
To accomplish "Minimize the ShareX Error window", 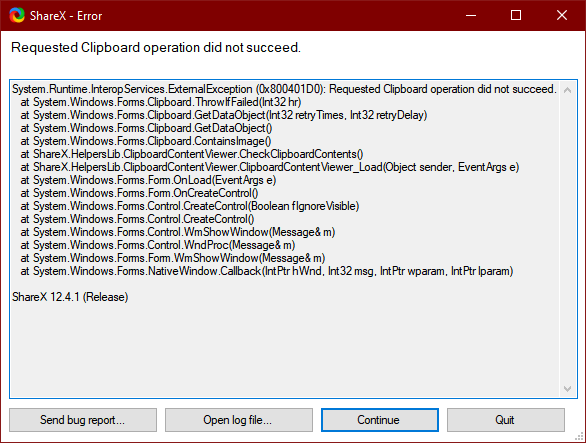I will point(471,15).
